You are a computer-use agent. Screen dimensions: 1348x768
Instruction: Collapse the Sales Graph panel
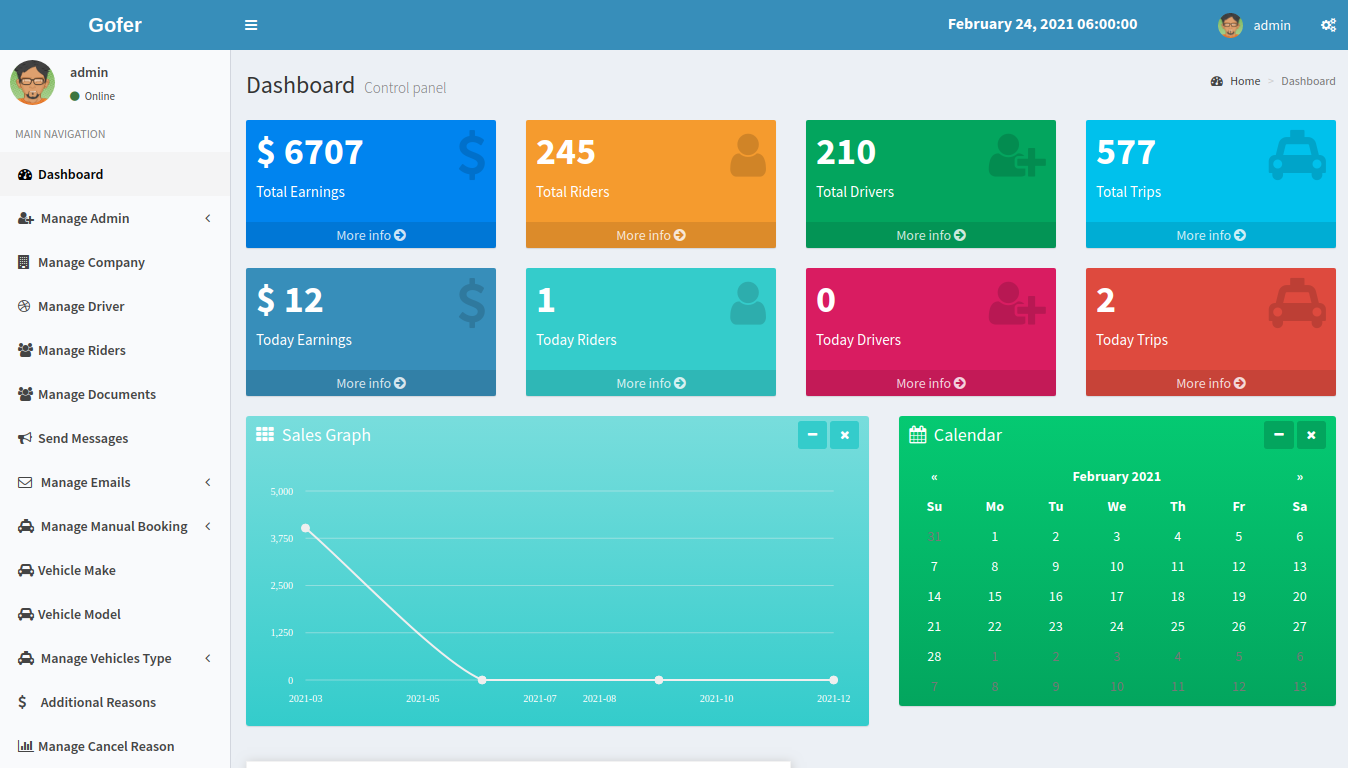[x=812, y=435]
